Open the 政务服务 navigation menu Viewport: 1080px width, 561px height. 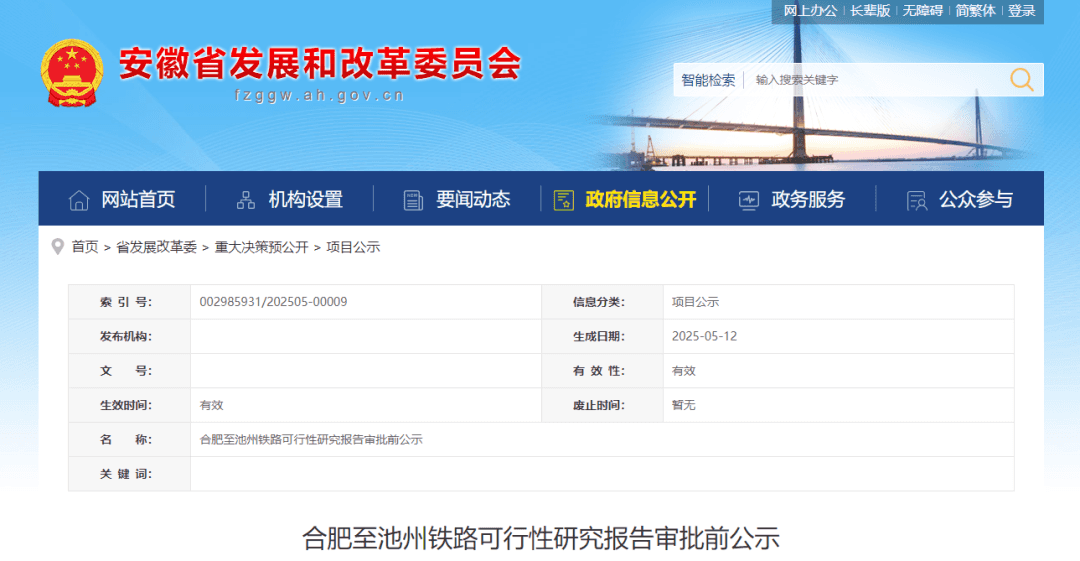[808, 200]
